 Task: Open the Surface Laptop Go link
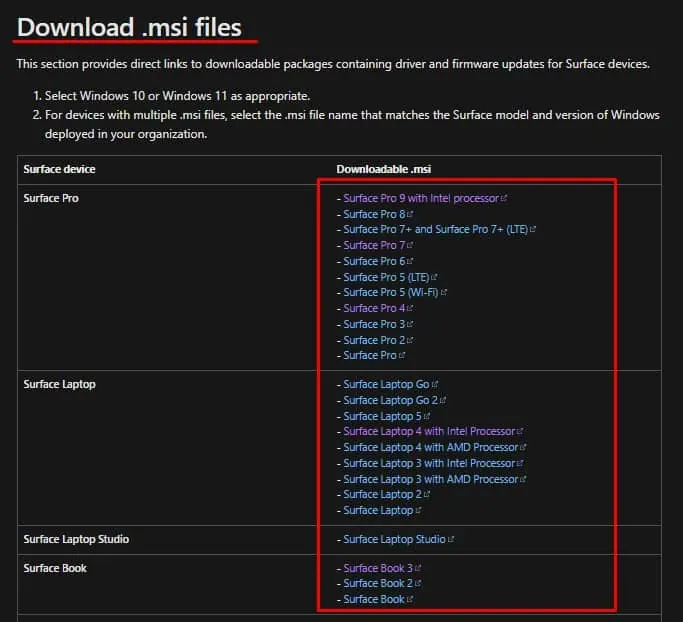pos(386,385)
